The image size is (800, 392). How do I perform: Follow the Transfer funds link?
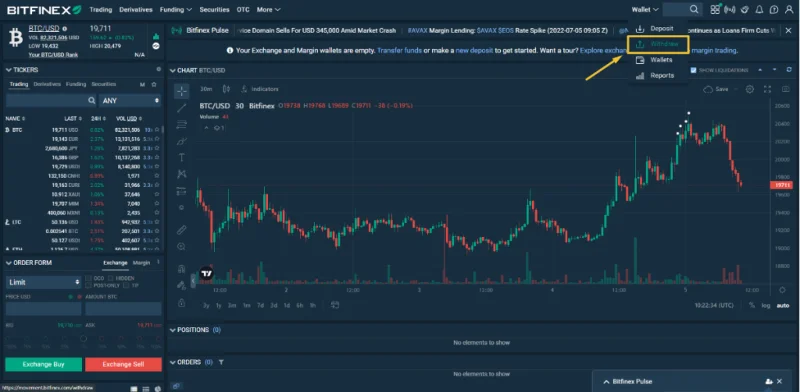[x=399, y=51]
